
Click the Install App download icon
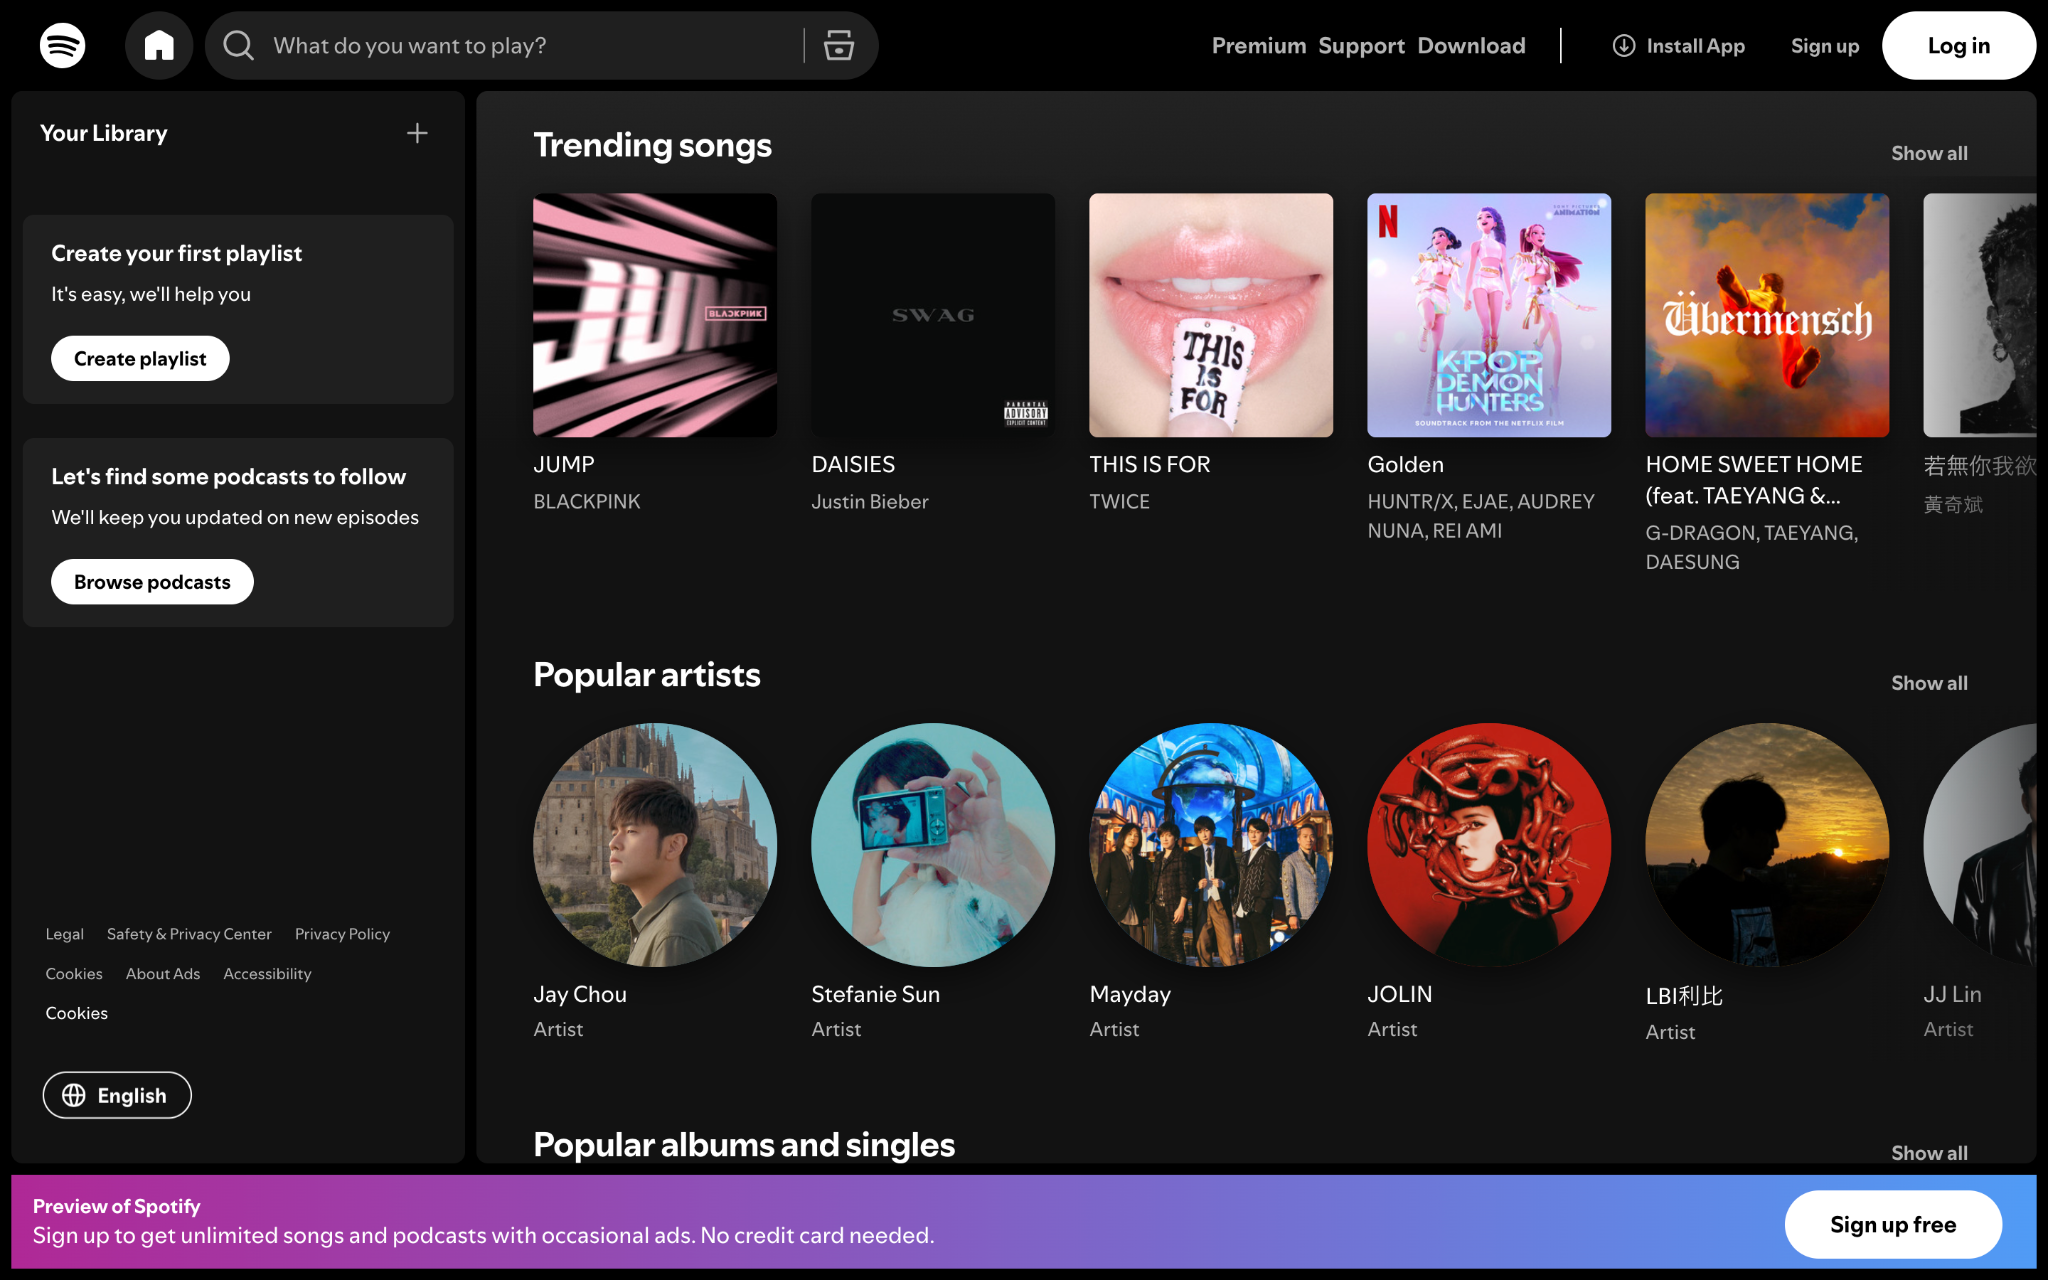[x=1624, y=46]
